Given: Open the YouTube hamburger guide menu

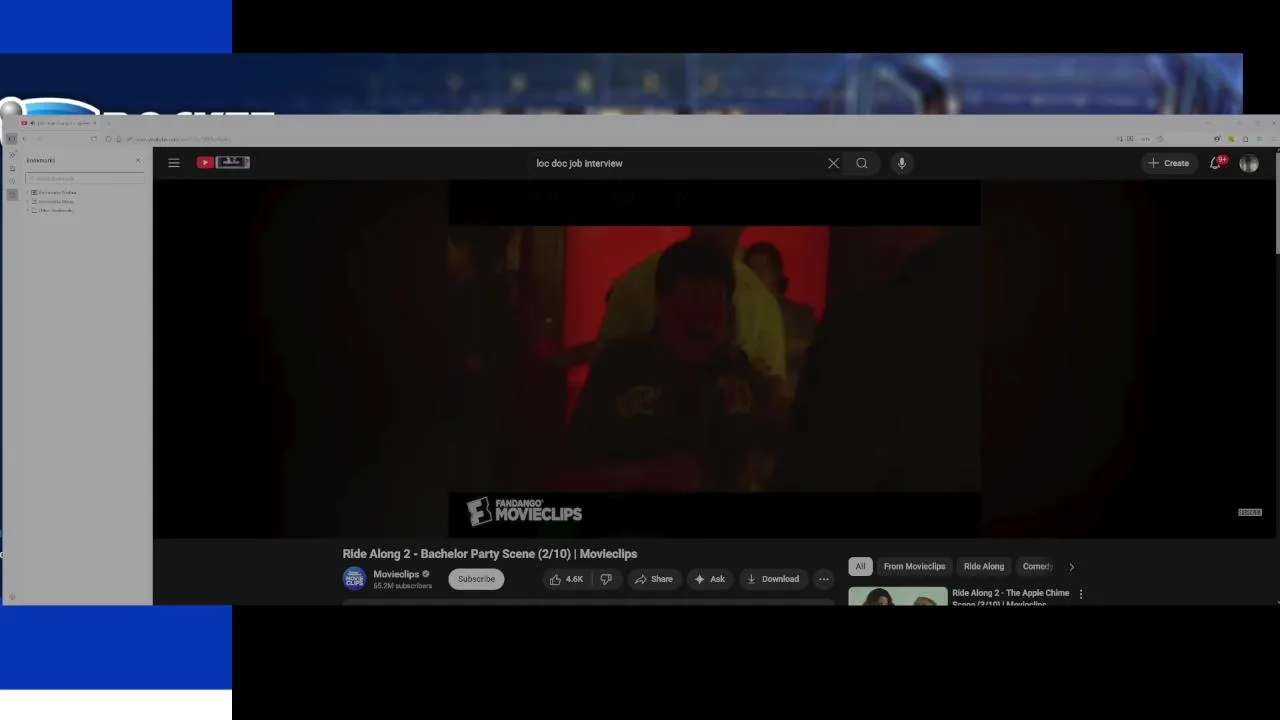Looking at the screenshot, I should 174,163.
